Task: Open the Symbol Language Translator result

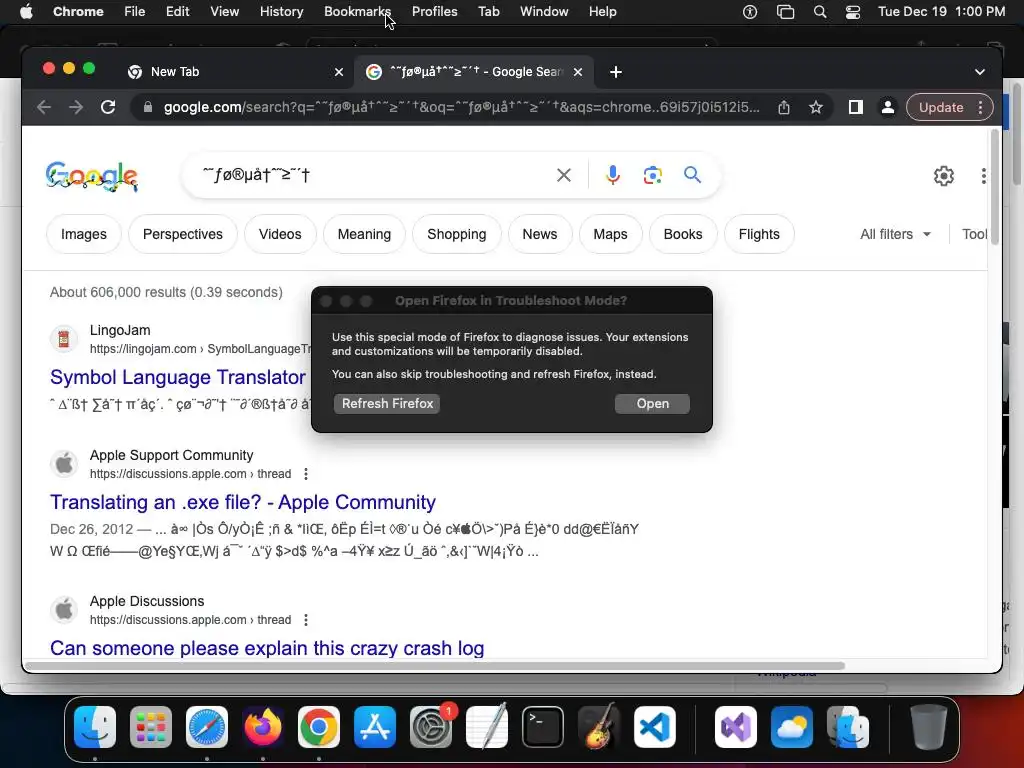Action: click(178, 377)
